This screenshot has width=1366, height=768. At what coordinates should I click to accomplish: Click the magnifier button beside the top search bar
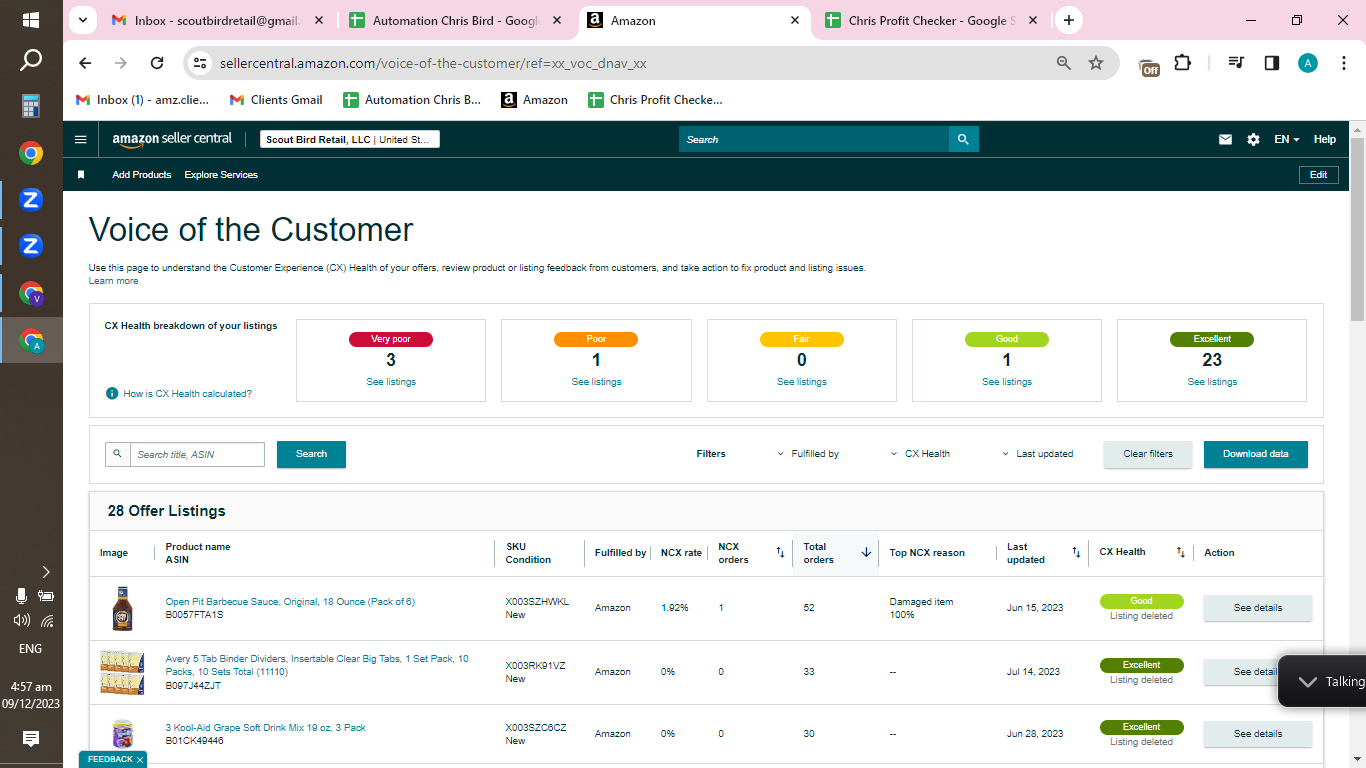tap(963, 139)
